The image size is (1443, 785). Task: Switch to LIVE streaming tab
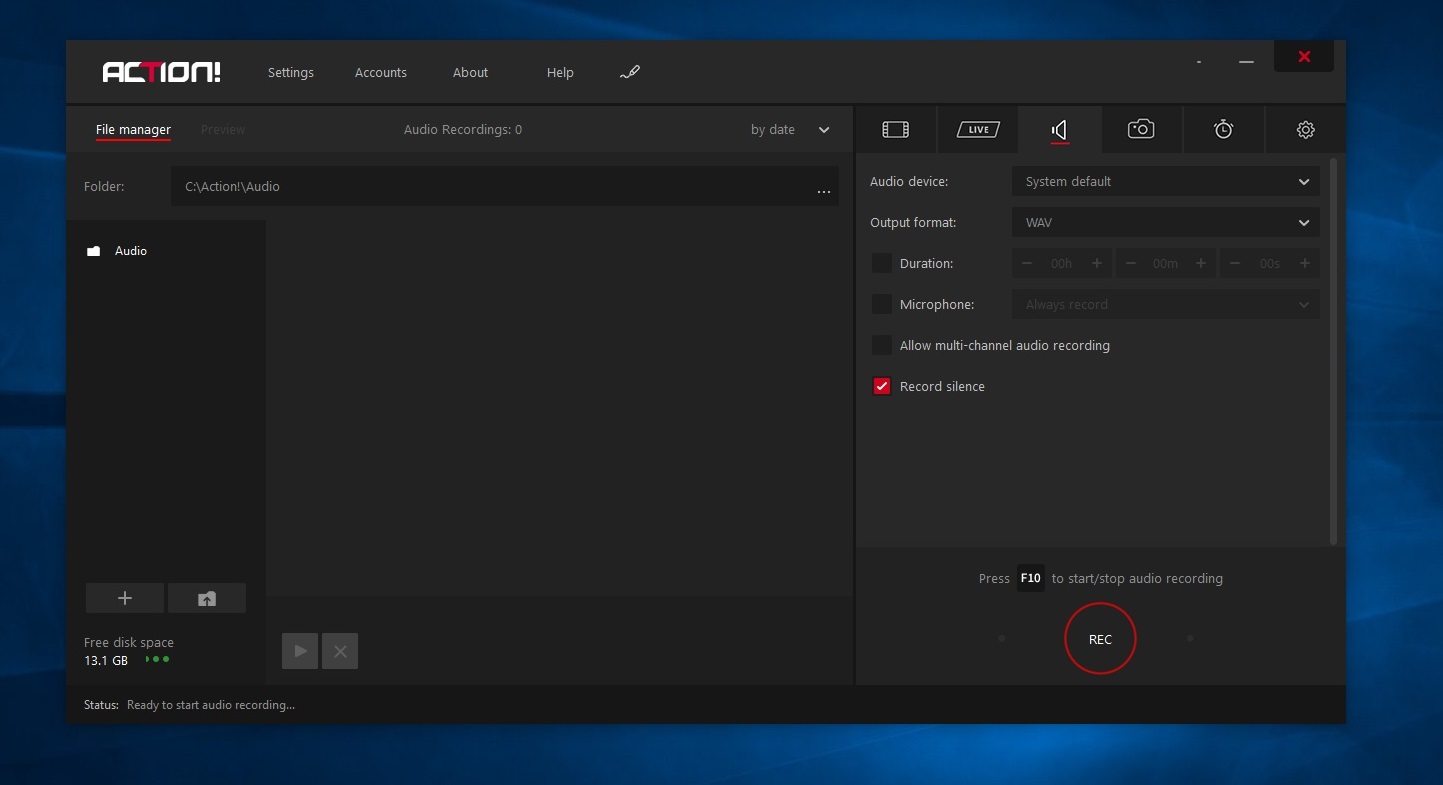click(977, 129)
